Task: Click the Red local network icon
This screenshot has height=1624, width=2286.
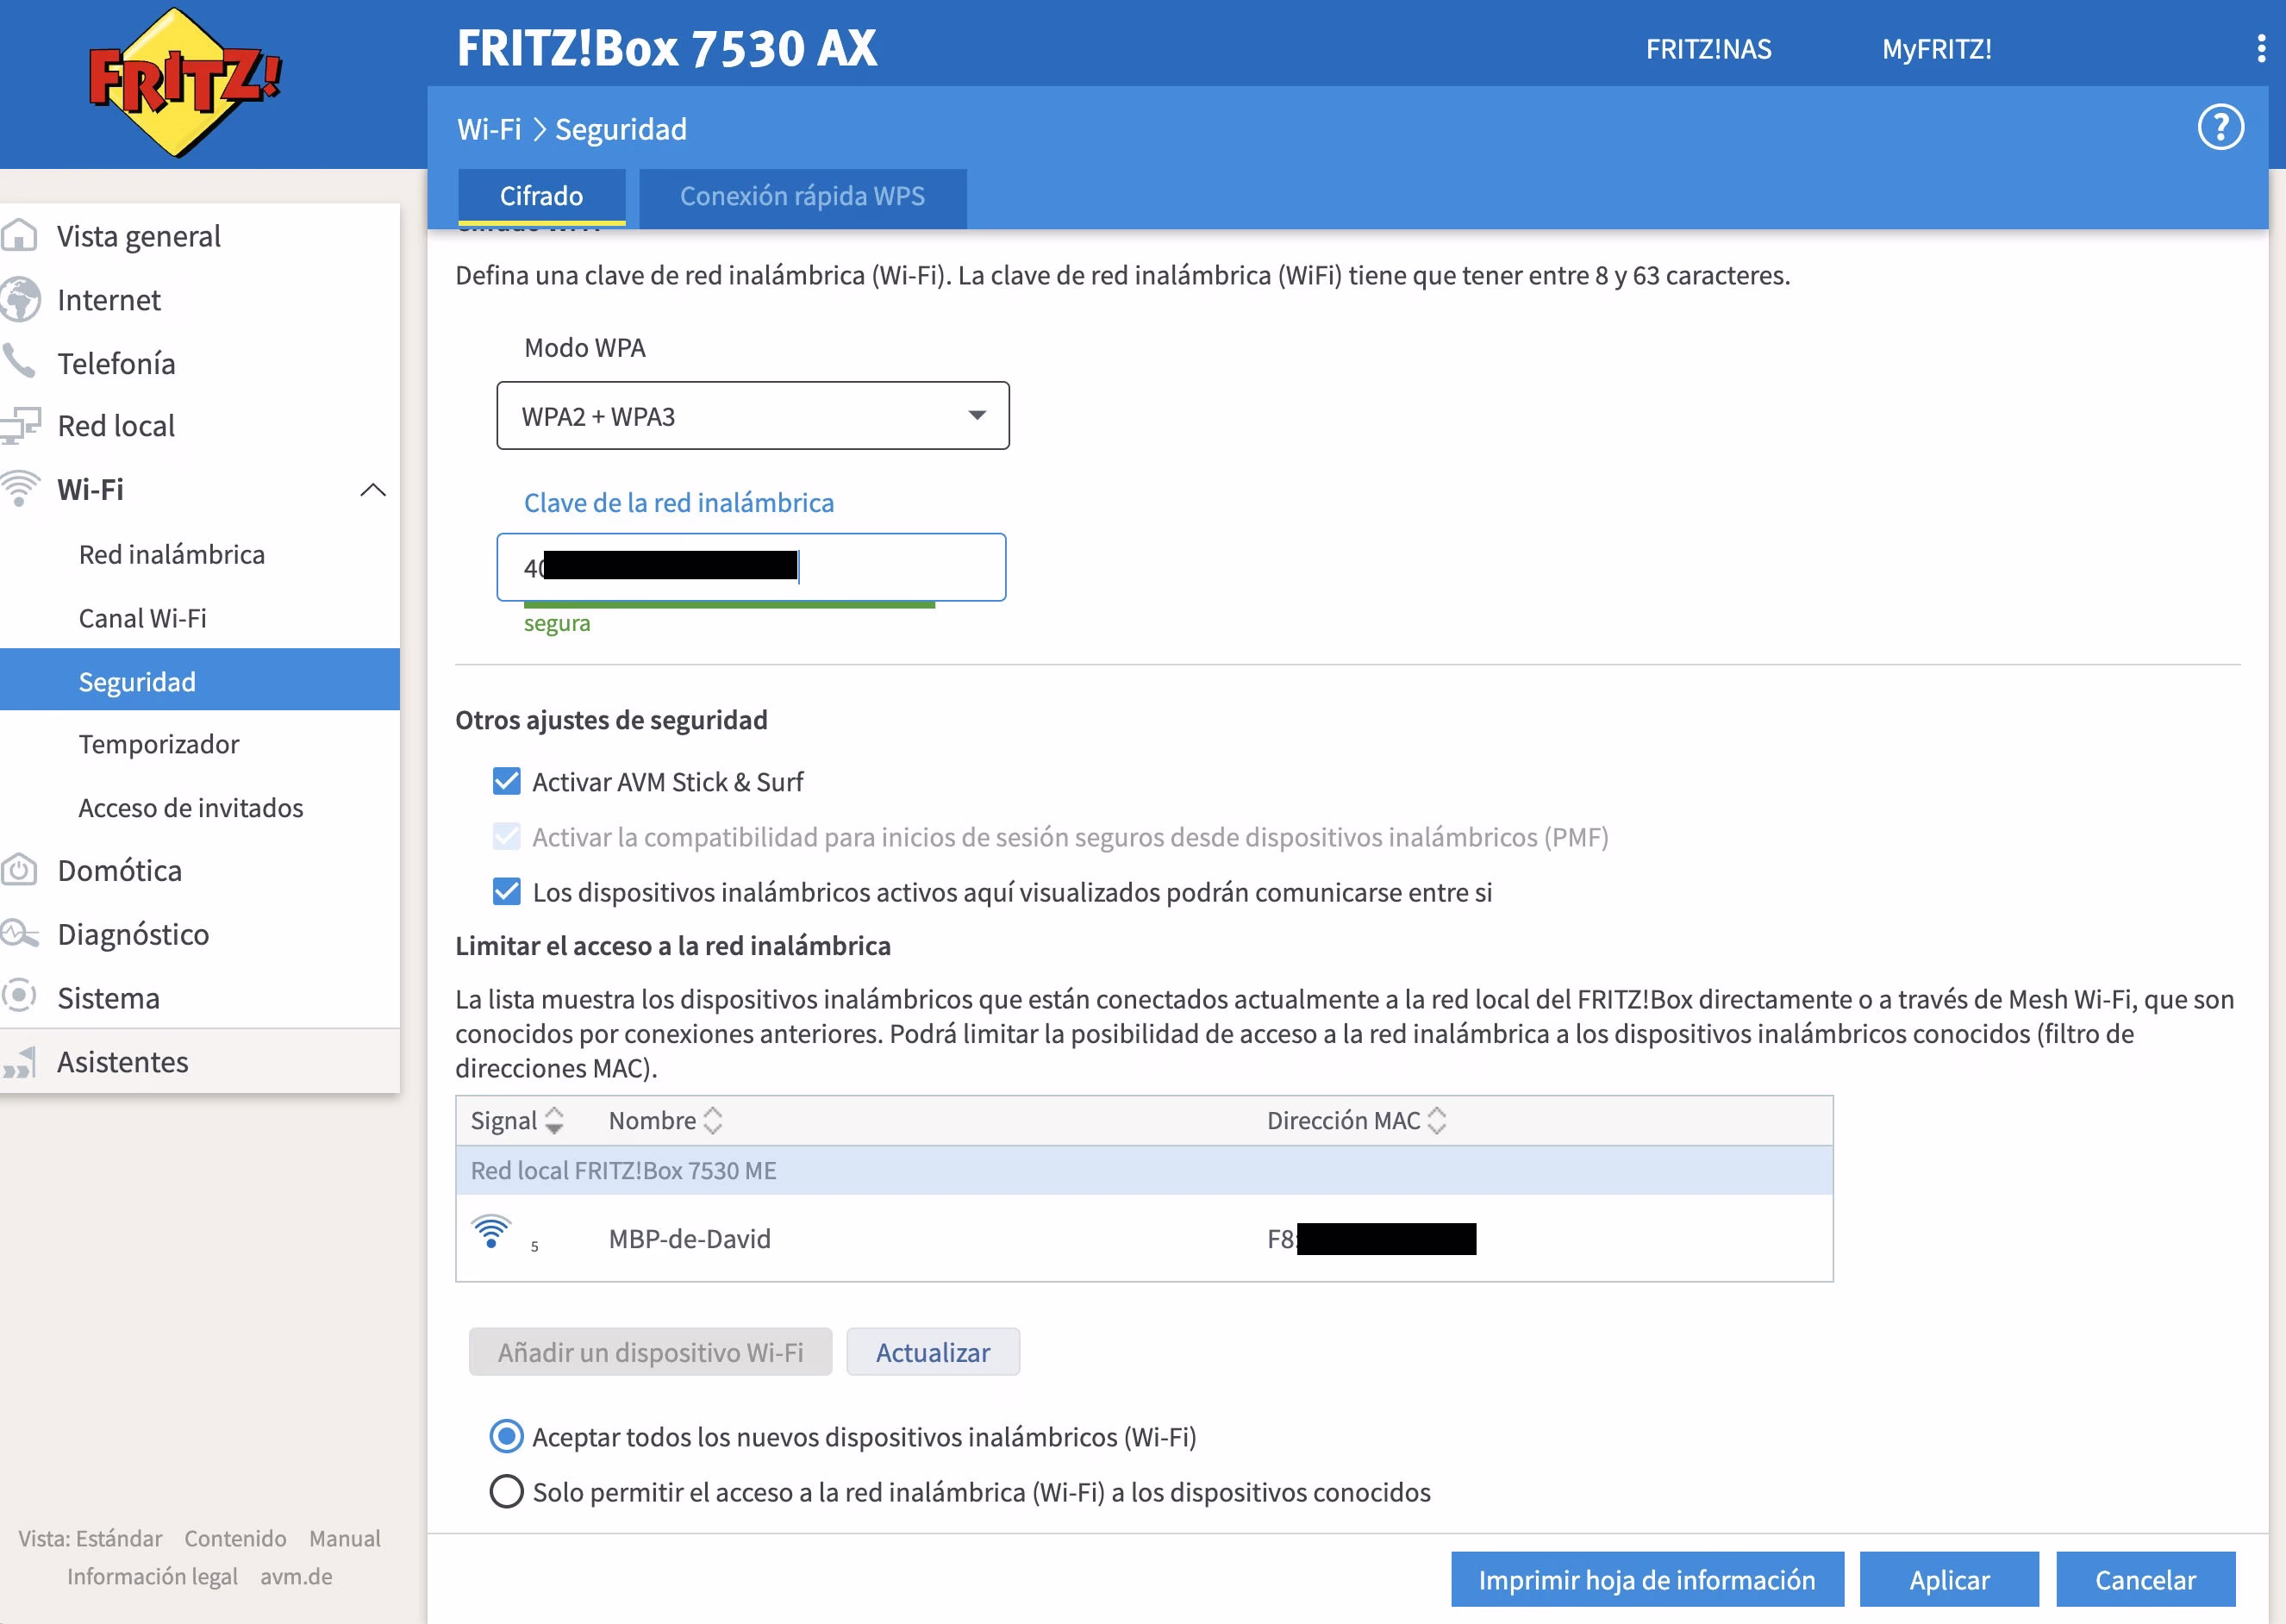Action: pyautogui.click(x=19, y=426)
